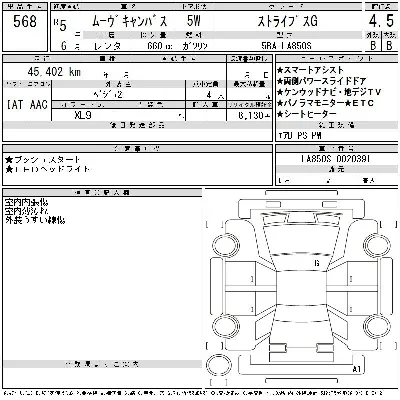Image resolution: width=400 pixels, height=400 pixels.
Task: Select the recycle fee 8,130
Action: point(254,115)
